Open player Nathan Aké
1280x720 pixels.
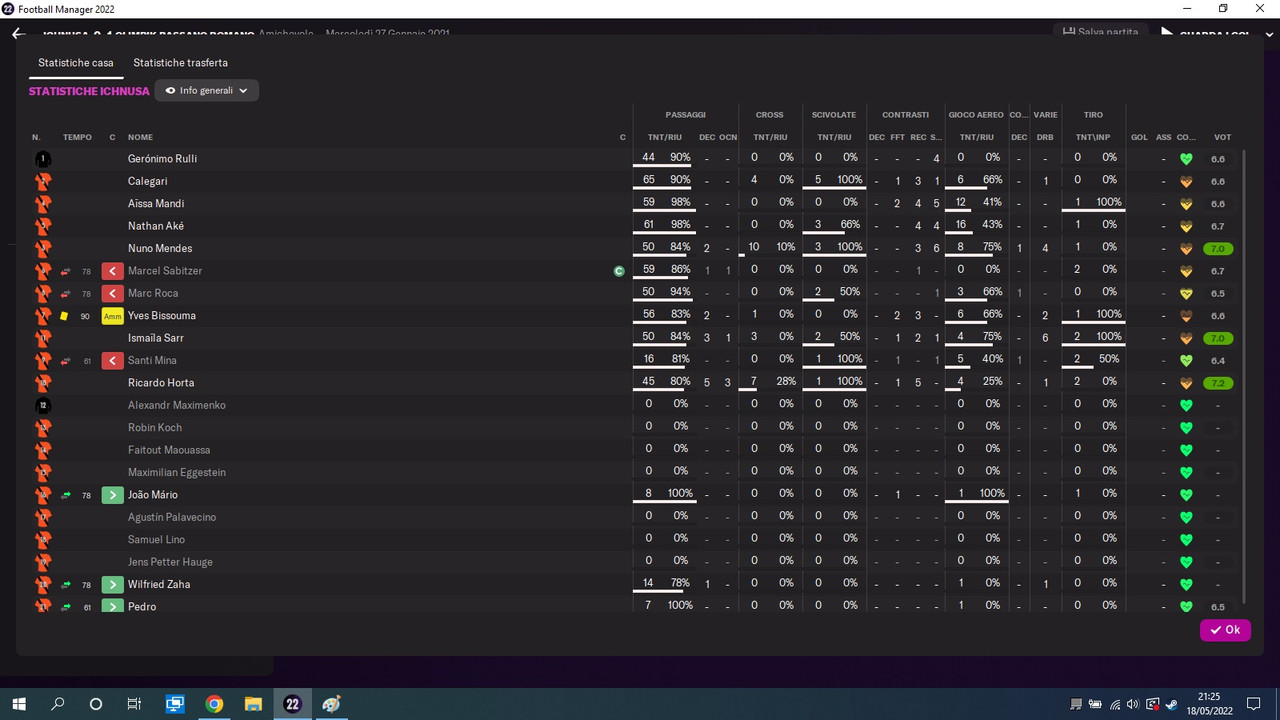pyautogui.click(x=156, y=226)
